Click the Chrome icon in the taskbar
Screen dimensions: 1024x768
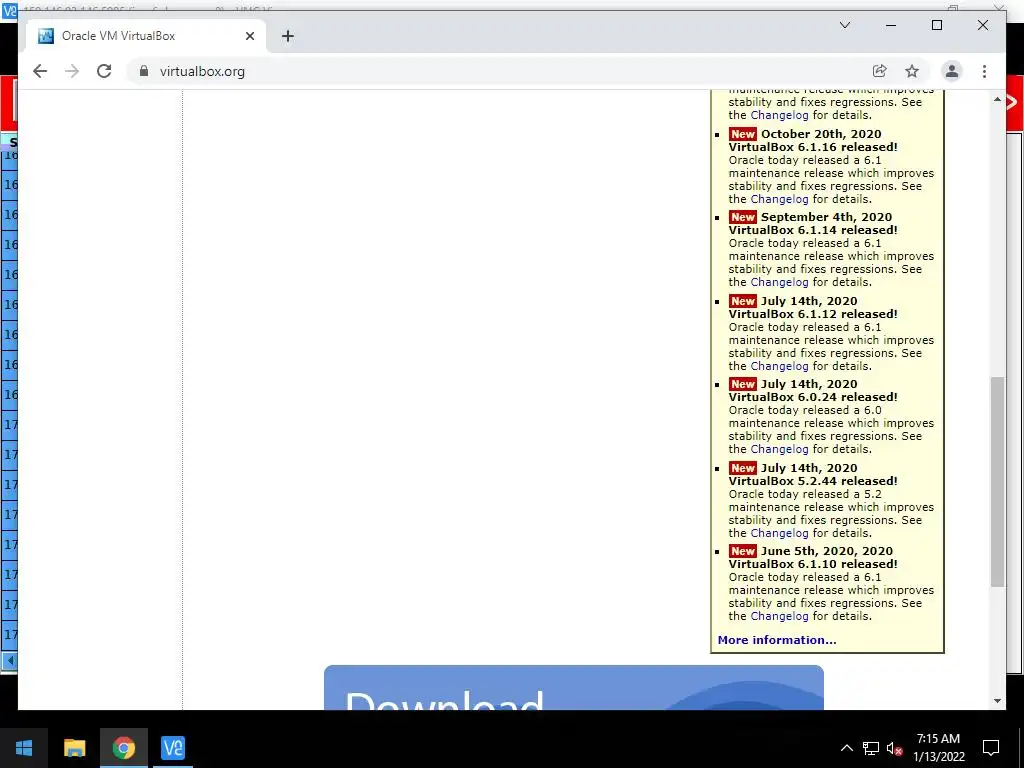[123, 748]
